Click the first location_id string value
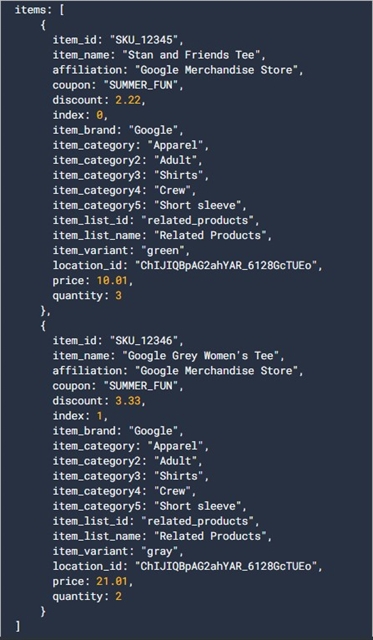Image resolution: width=373 pixels, height=640 pixels. (x=226, y=265)
